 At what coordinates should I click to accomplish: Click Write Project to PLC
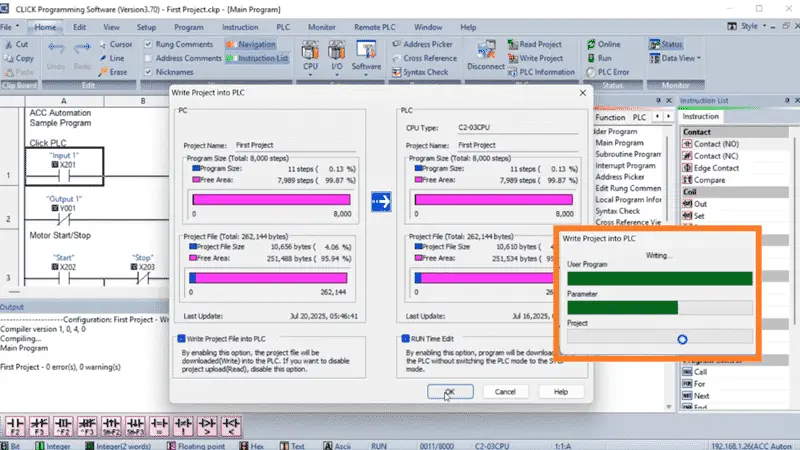[535, 58]
